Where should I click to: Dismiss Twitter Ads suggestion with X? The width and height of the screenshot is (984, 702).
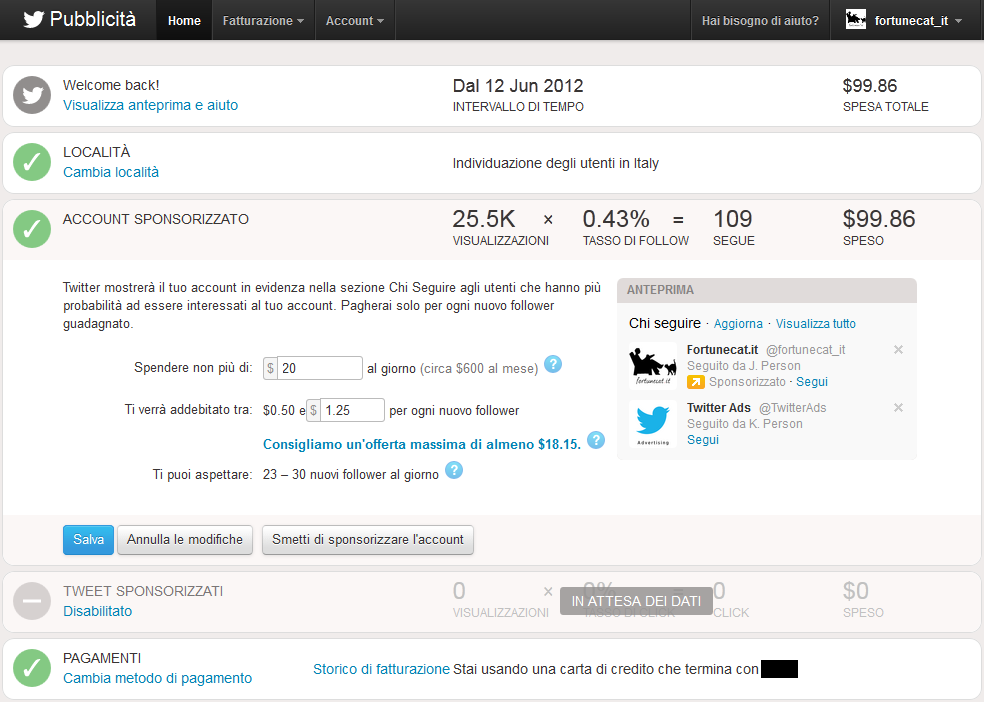coord(899,408)
